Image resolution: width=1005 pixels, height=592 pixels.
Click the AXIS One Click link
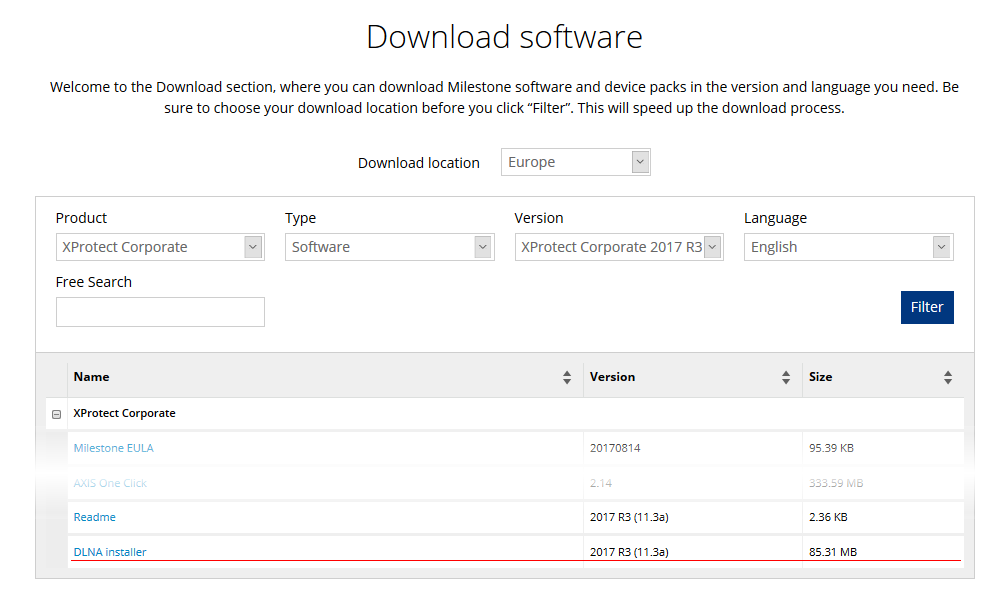pyautogui.click(x=109, y=482)
